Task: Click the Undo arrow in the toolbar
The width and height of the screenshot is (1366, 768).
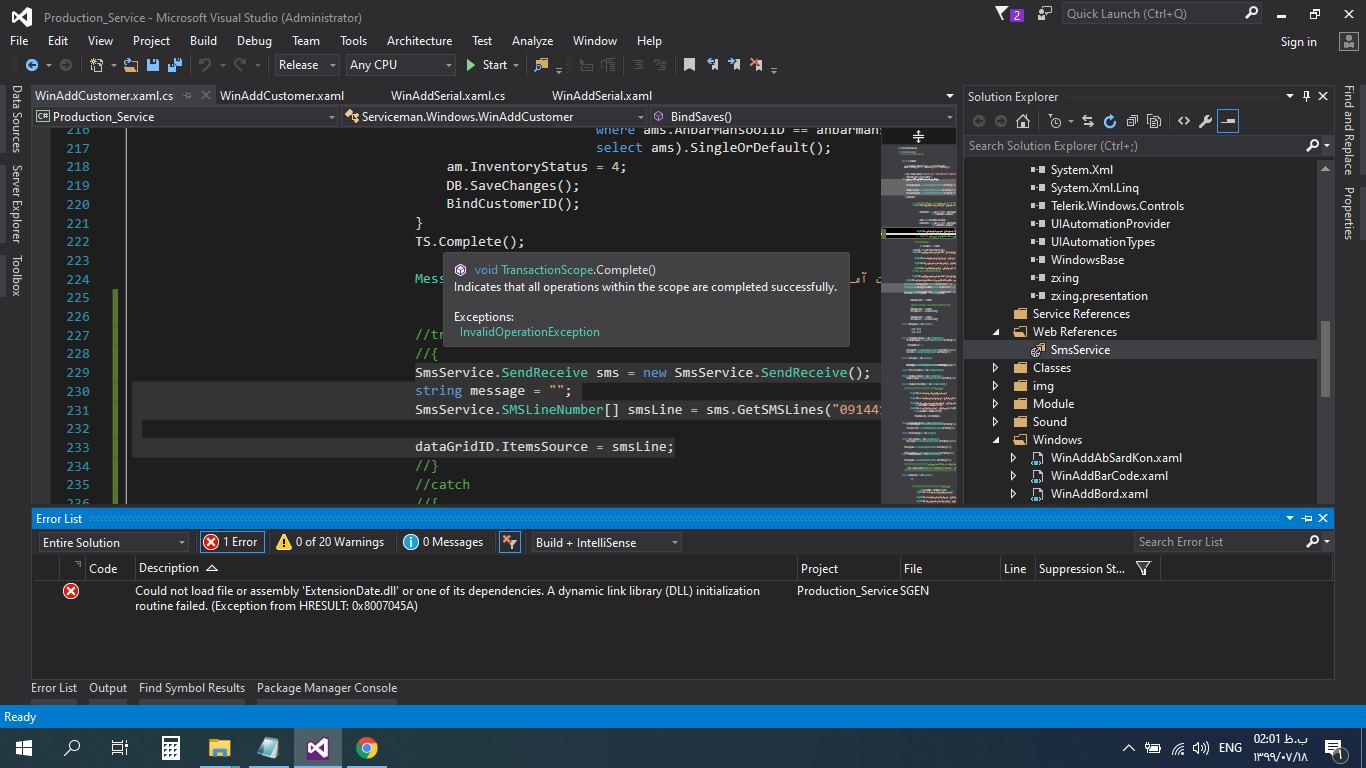Action: (x=204, y=65)
